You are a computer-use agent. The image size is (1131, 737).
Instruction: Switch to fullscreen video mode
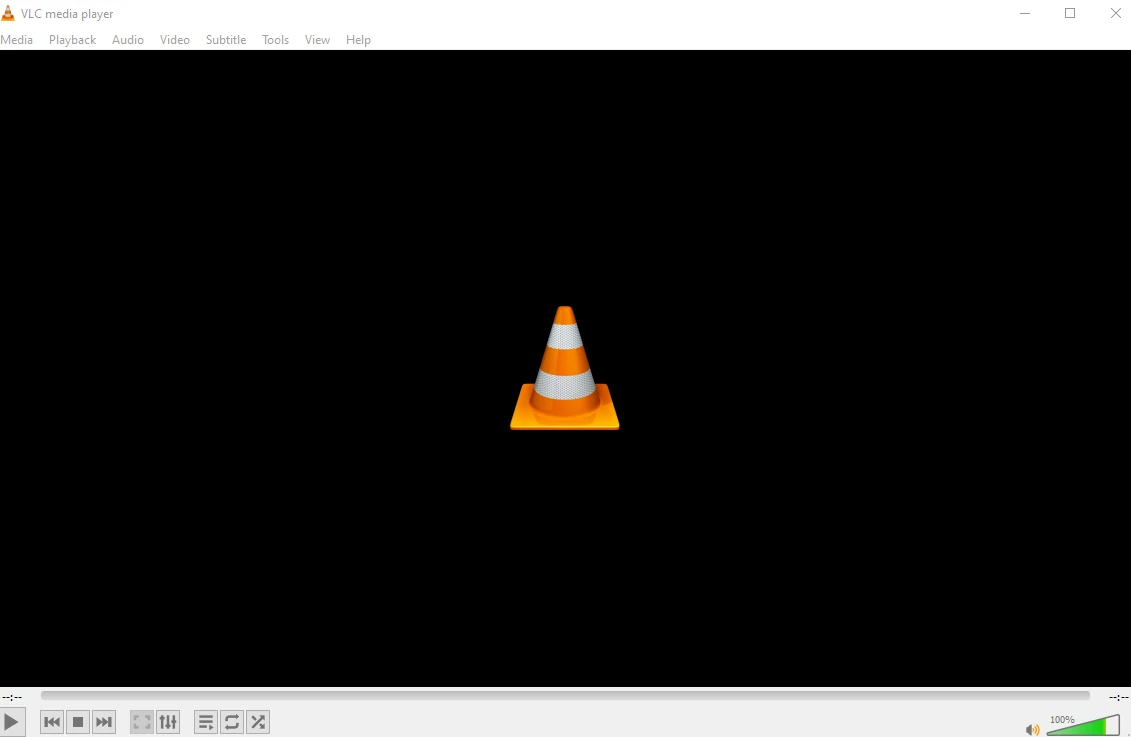[x=141, y=721]
